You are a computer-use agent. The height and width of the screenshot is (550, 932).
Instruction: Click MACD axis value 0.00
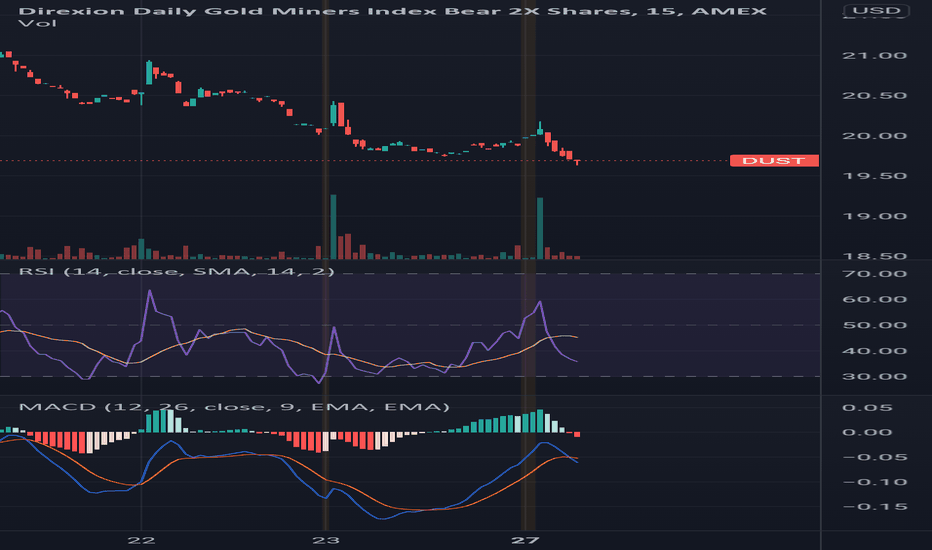point(867,432)
